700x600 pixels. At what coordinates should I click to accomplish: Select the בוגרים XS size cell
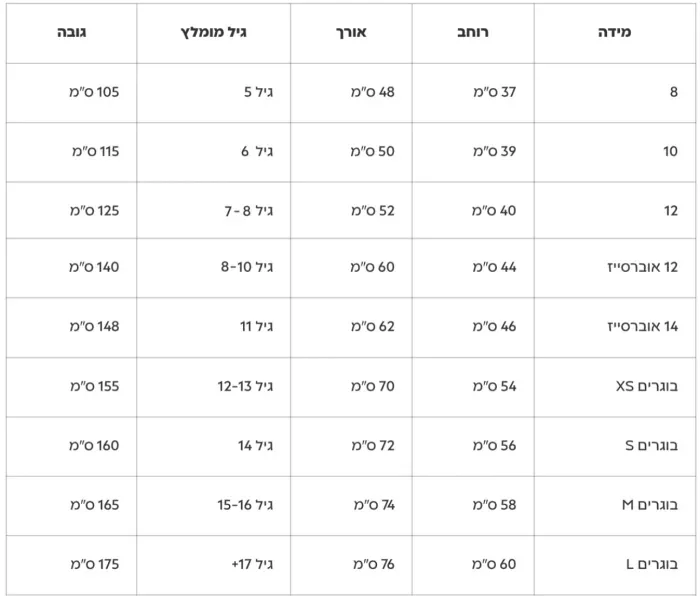614,387
